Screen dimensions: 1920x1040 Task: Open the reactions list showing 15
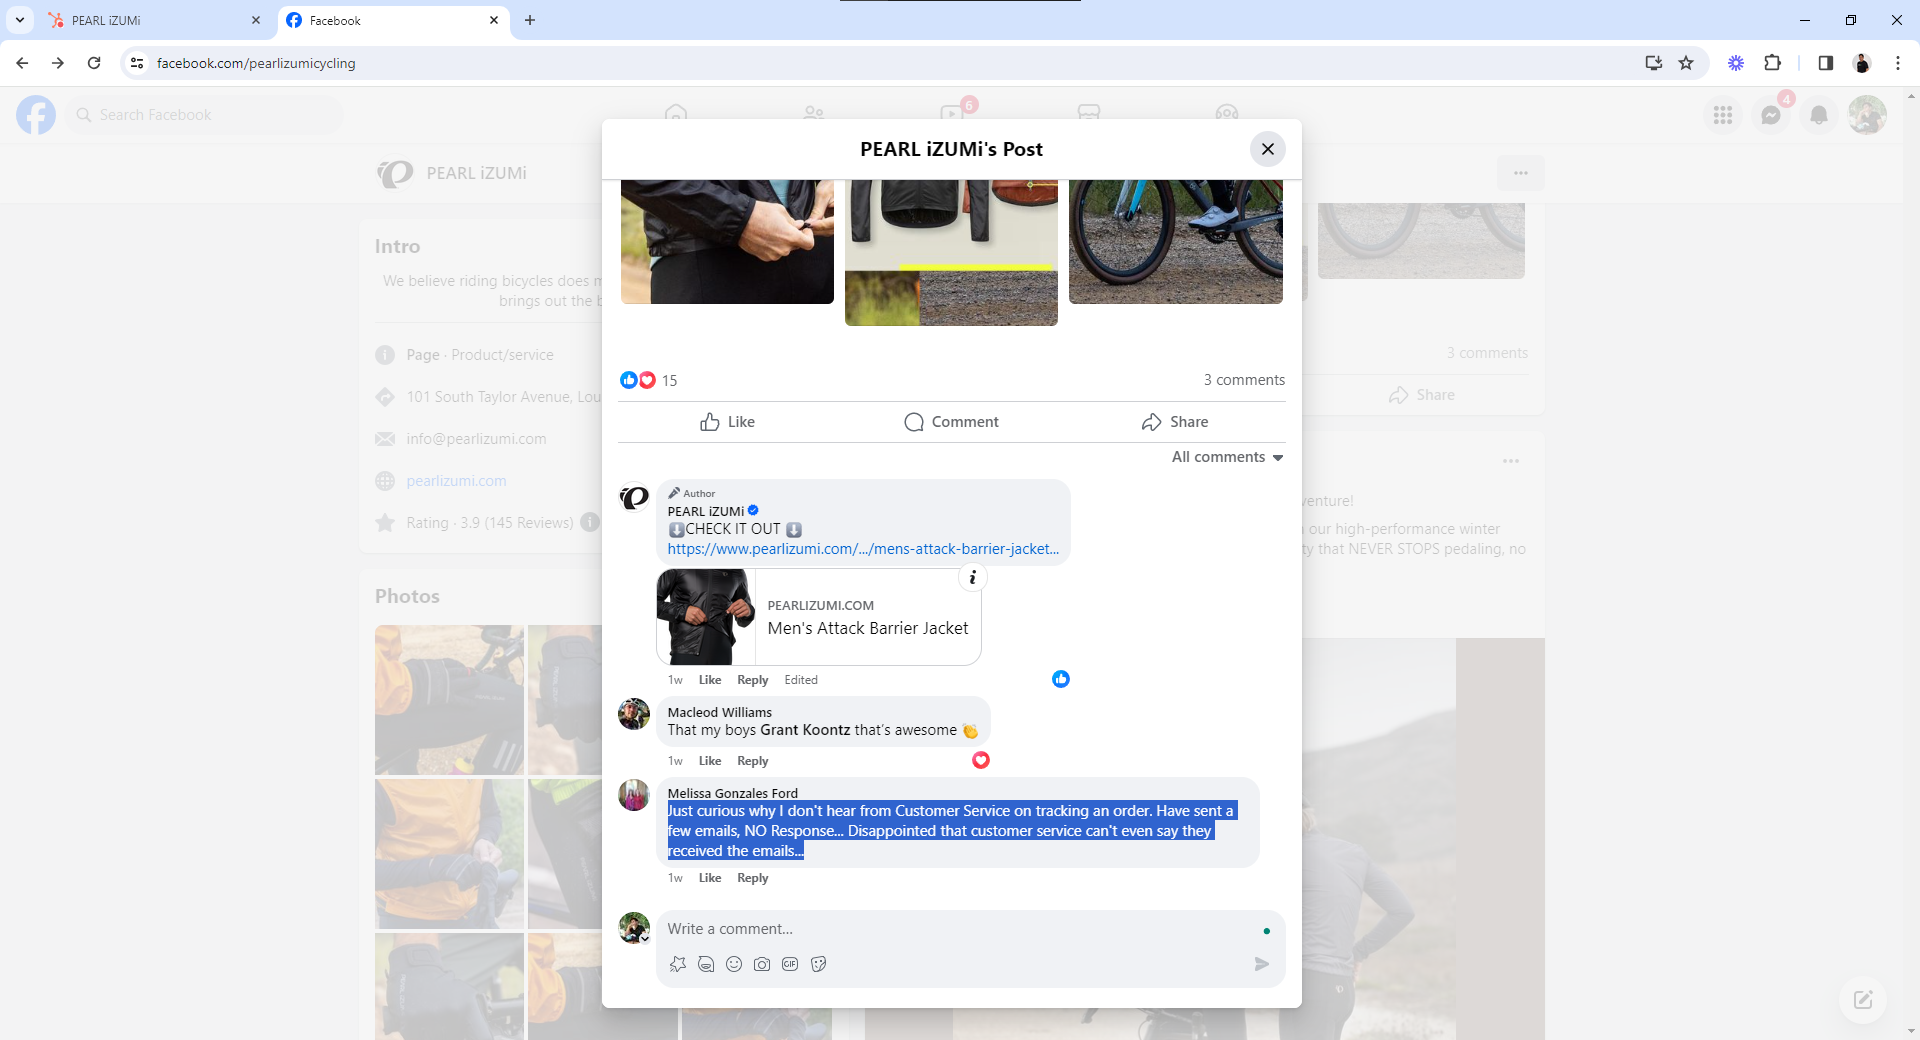[649, 380]
